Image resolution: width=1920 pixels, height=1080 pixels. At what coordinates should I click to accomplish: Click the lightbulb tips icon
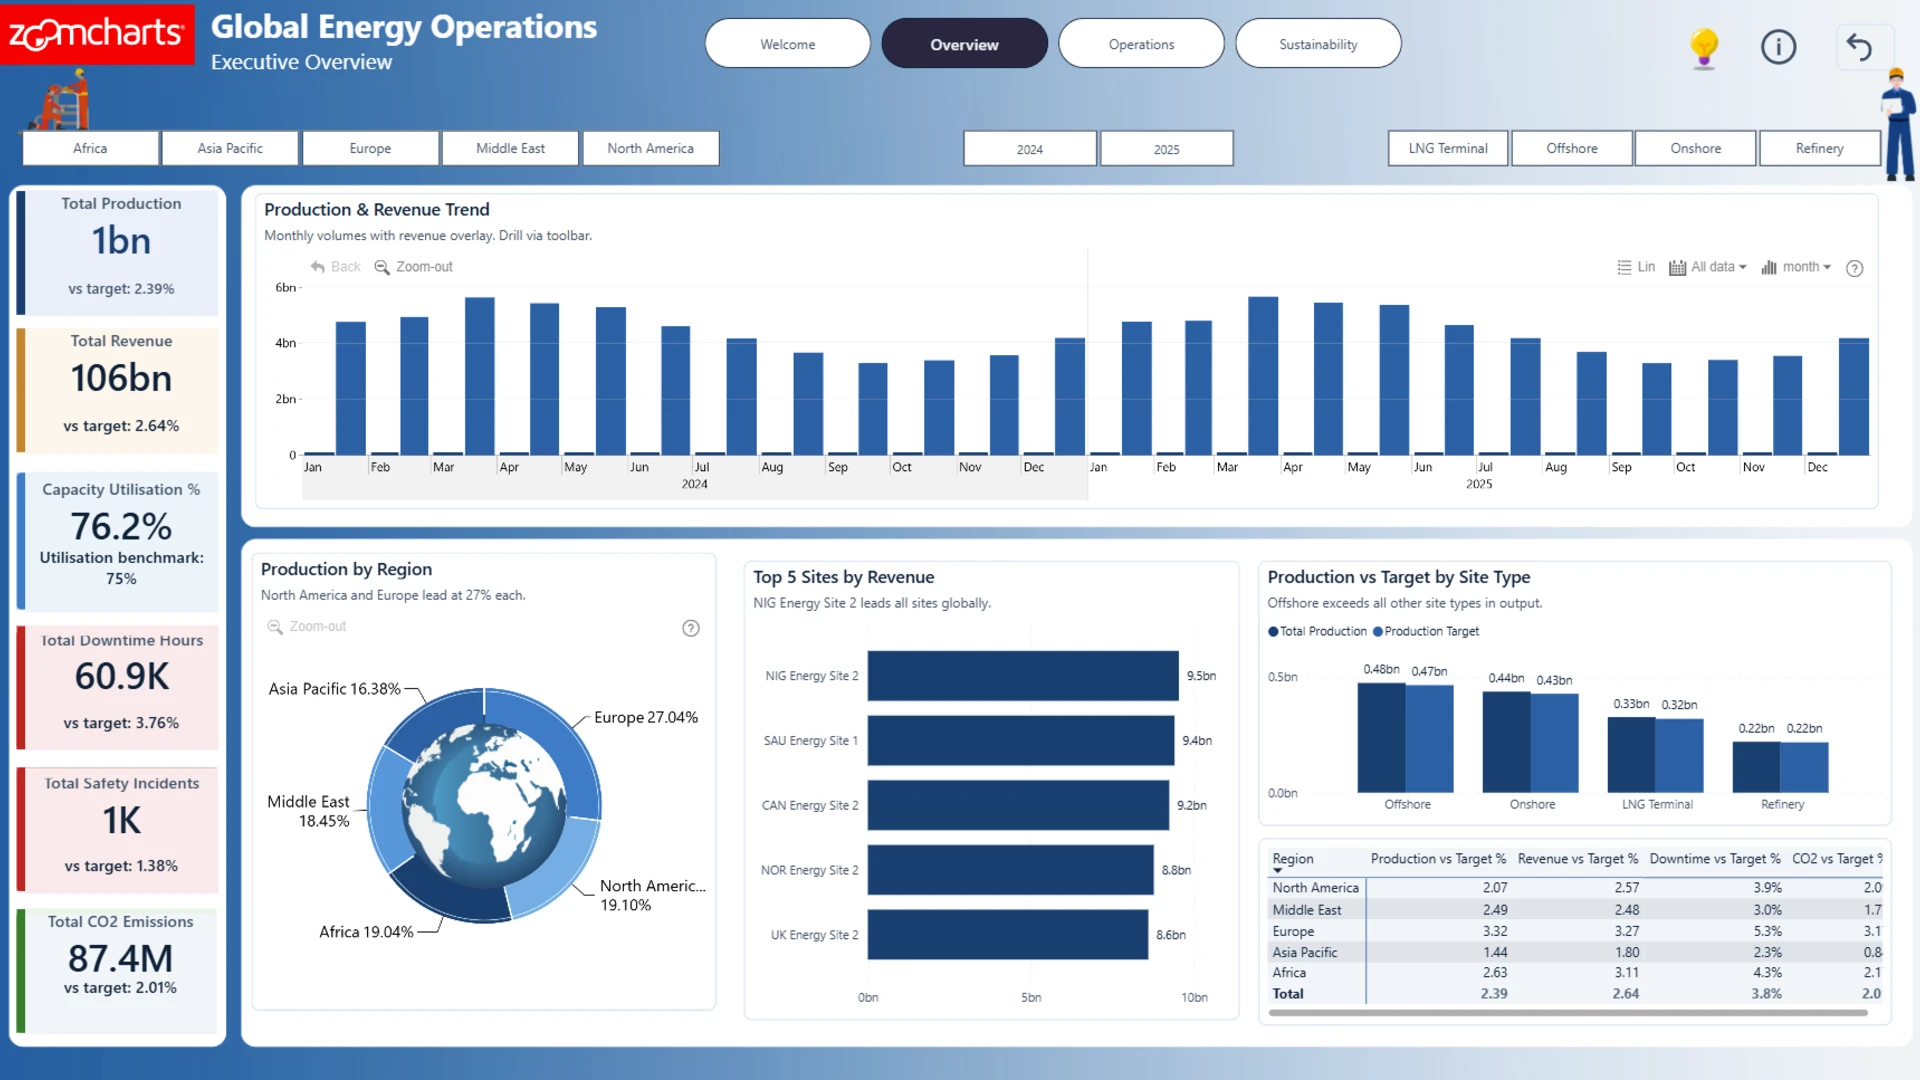(1704, 47)
